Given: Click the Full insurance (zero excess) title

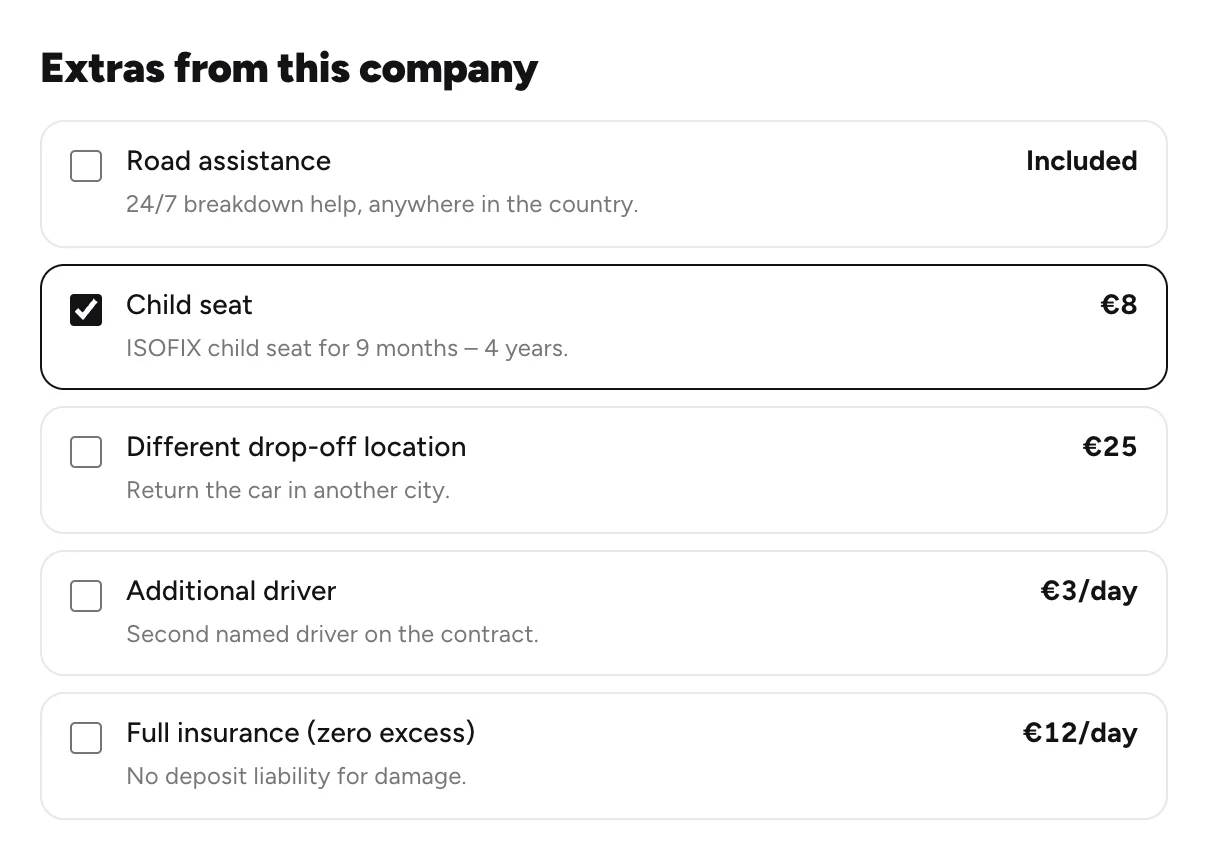Looking at the screenshot, I should [x=301, y=733].
